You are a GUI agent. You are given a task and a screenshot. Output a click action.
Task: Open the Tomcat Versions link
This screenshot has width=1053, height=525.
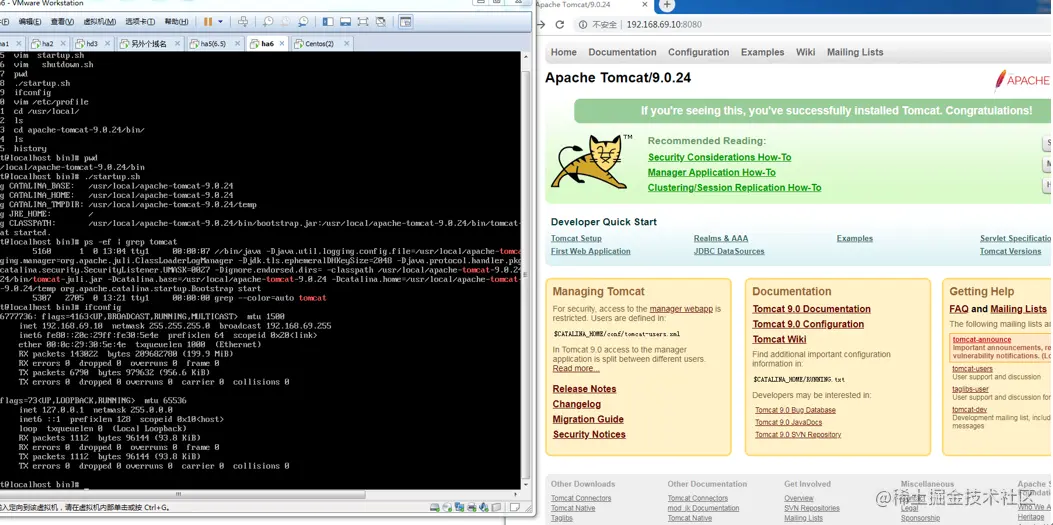[x=1010, y=251]
